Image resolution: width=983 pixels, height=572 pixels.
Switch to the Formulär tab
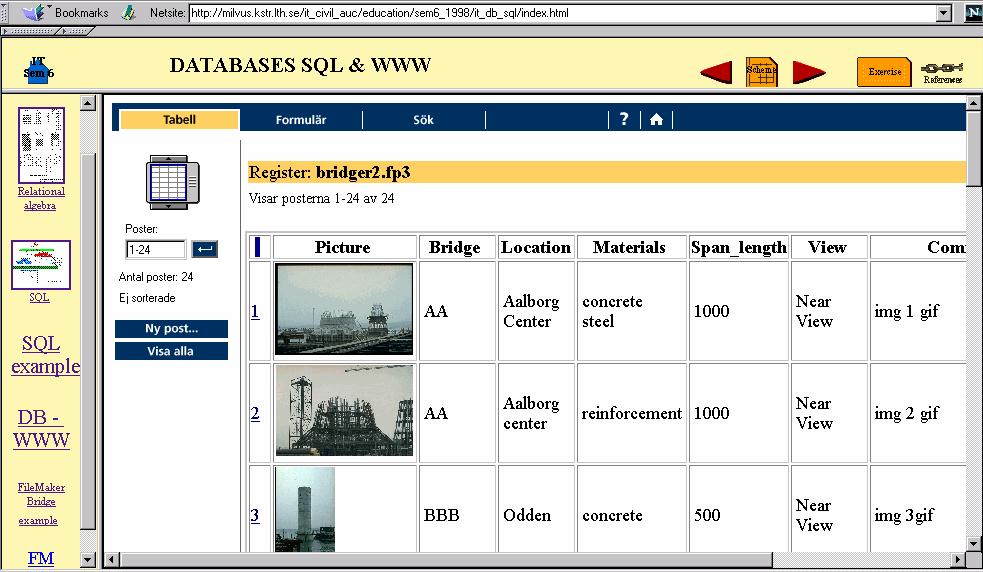[x=301, y=120]
